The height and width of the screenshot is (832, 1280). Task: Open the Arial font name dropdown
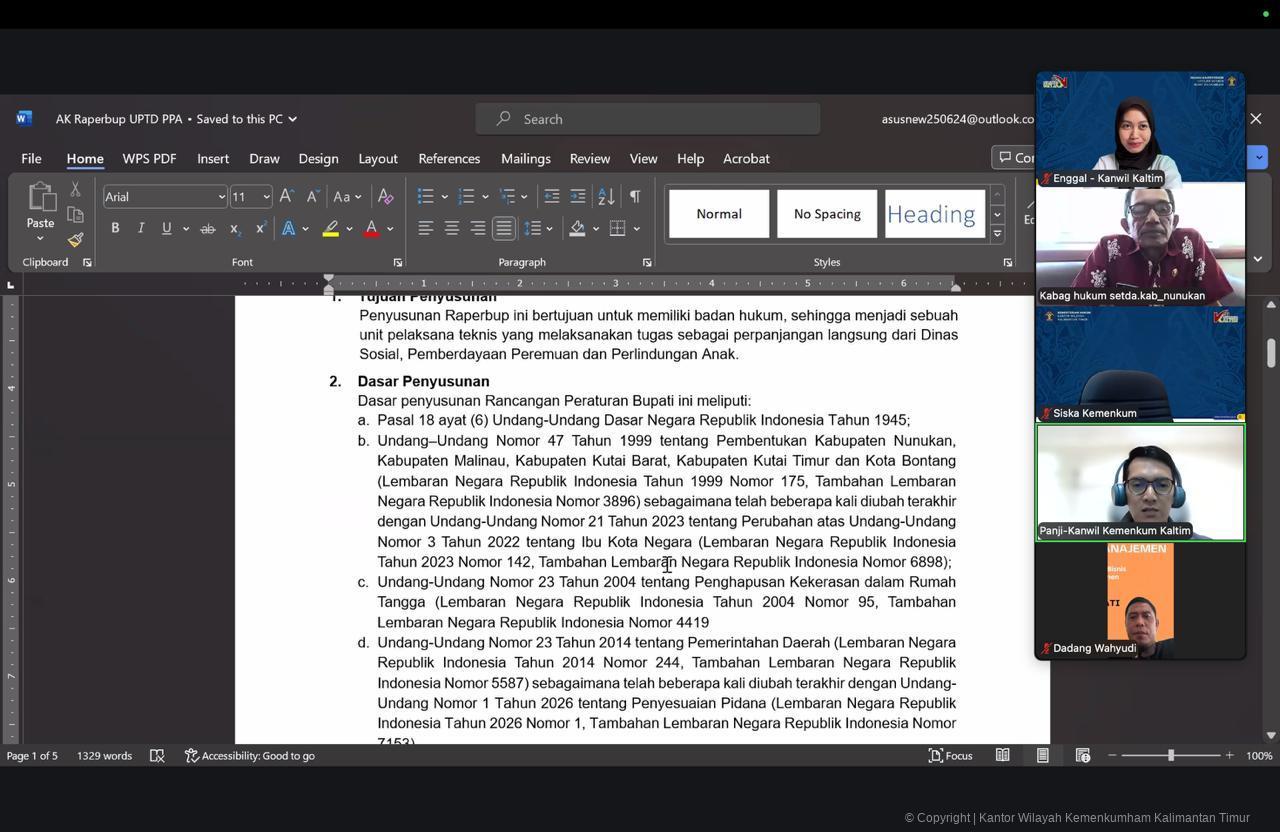point(221,197)
